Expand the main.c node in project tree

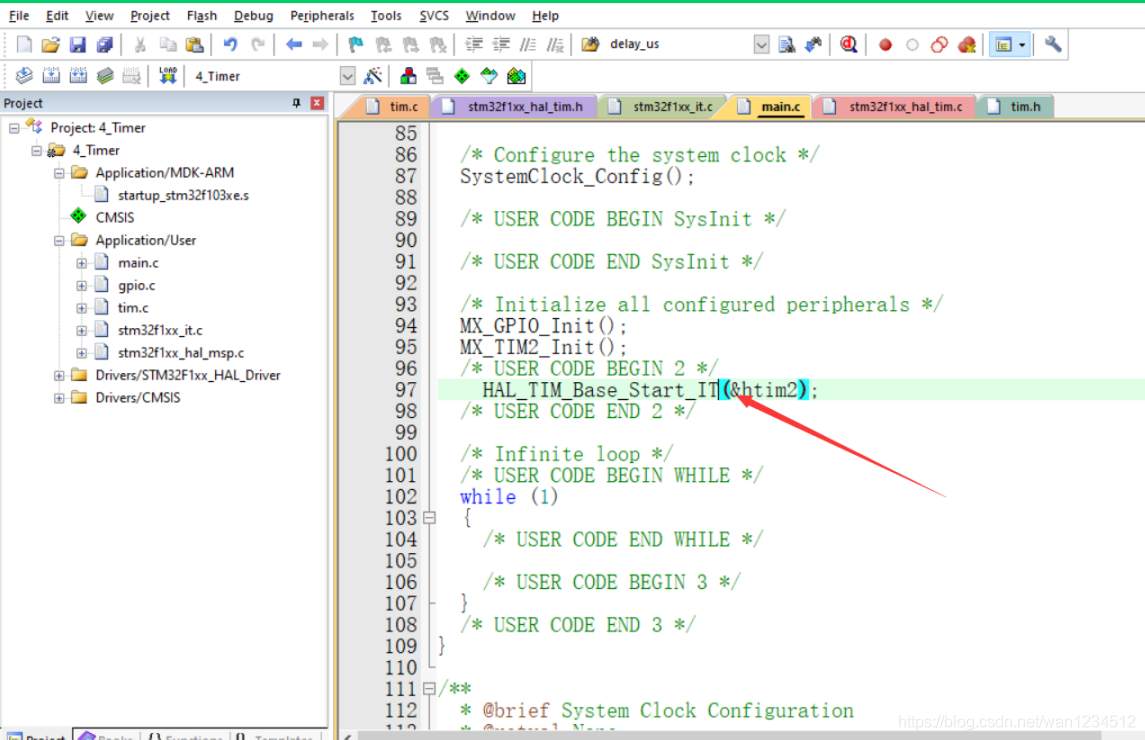click(x=82, y=263)
